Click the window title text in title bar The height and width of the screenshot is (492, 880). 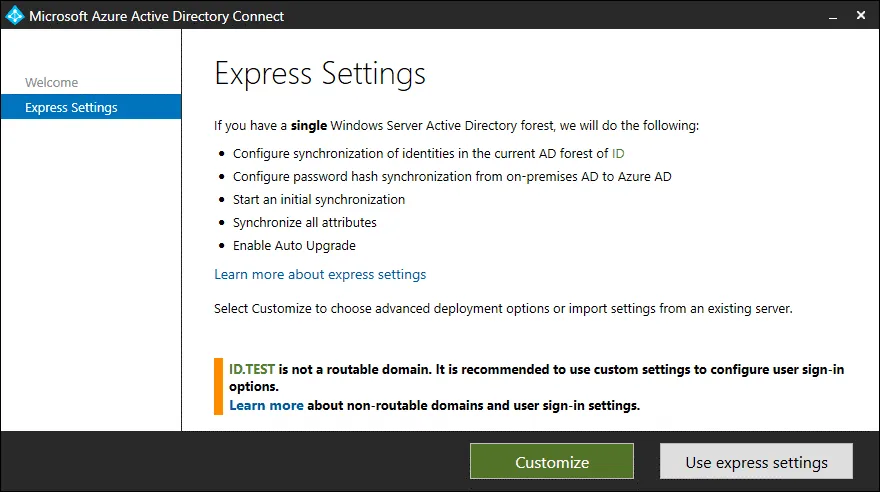(x=155, y=16)
